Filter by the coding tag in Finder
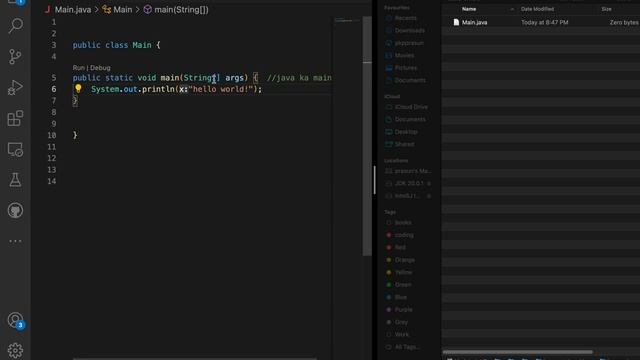 pyautogui.click(x=404, y=235)
